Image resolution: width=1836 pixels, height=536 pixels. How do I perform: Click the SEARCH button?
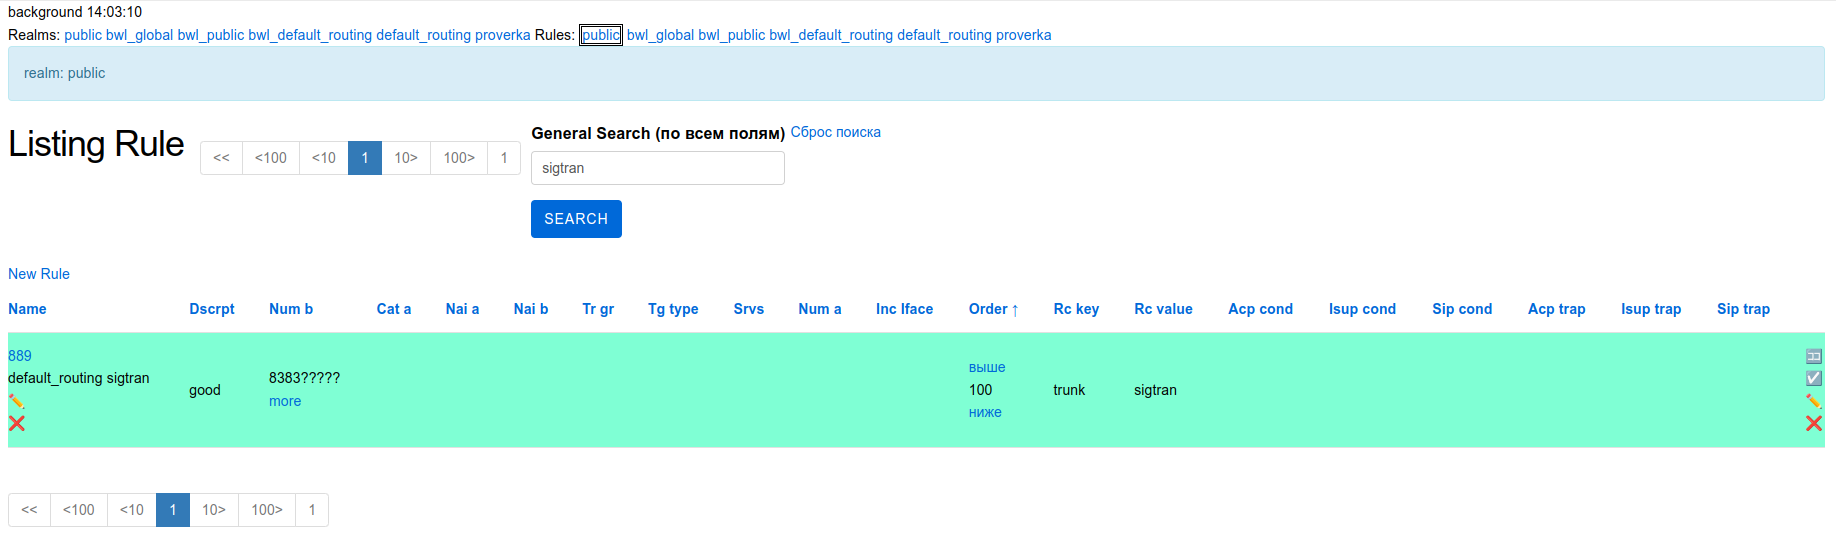tap(576, 219)
